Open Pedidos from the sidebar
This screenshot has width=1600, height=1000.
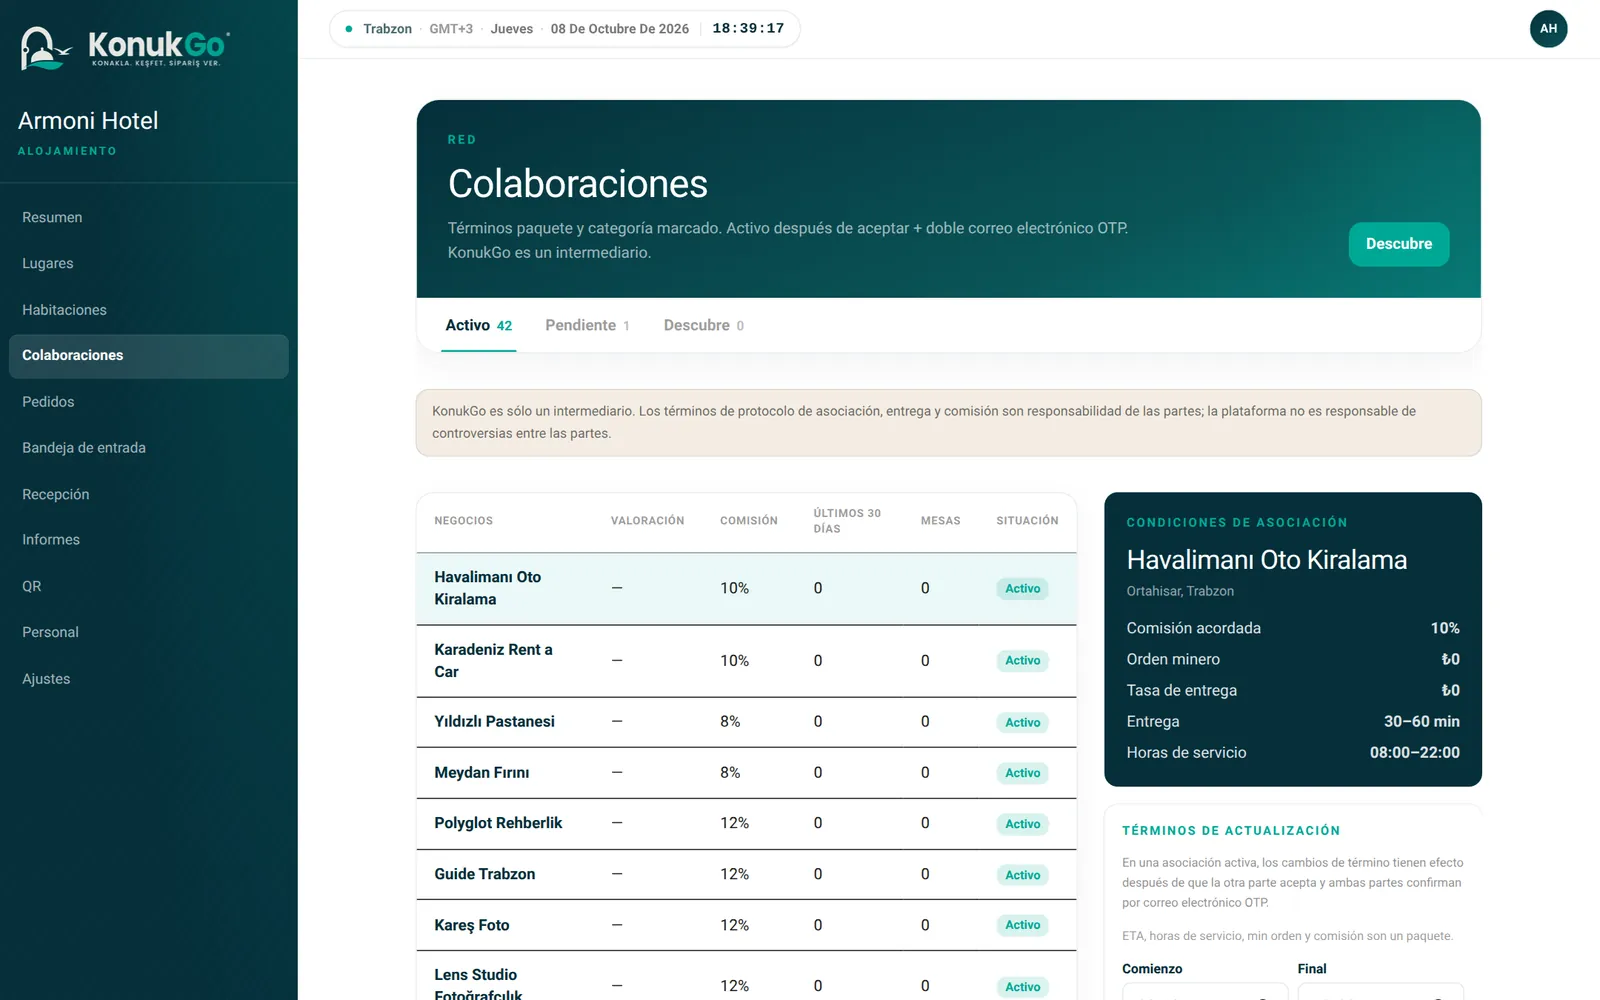[149, 402]
